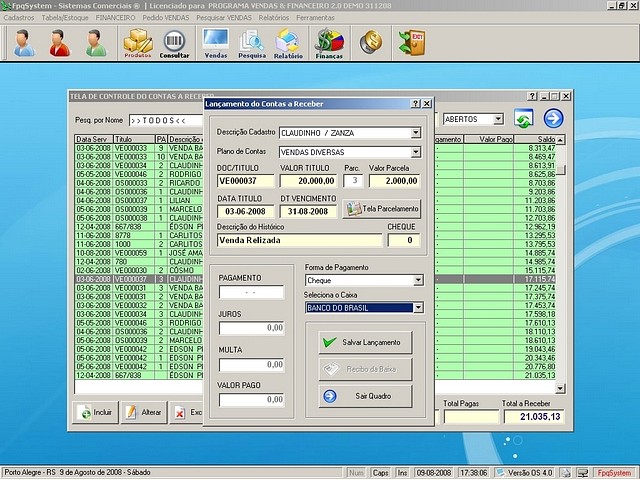The width and height of the screenshot is (640, 480).
Task: Click the Exit door icon
Action: coord(411,42)
